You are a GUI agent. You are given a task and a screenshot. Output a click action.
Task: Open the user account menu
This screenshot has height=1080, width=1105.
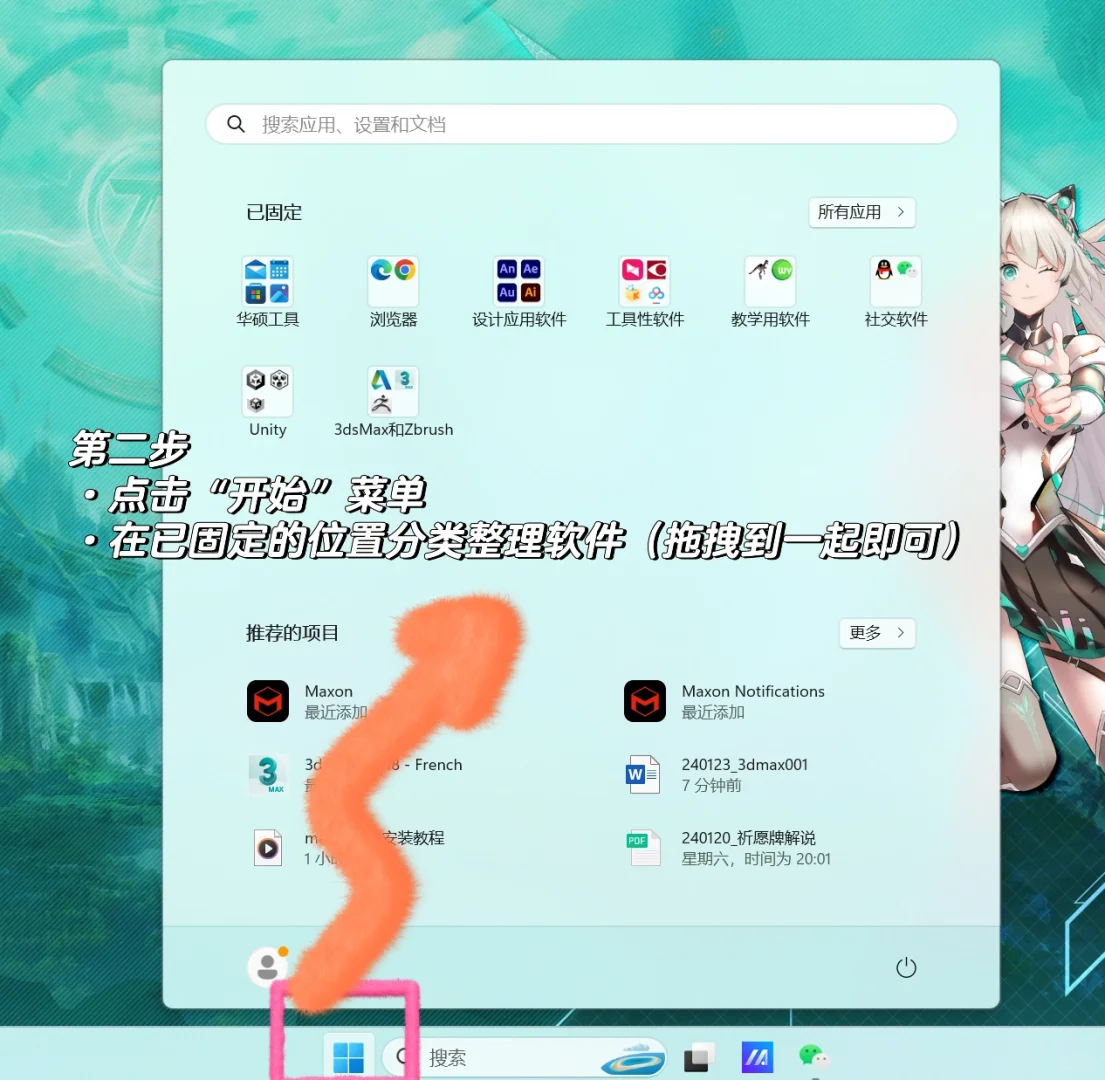267,967
